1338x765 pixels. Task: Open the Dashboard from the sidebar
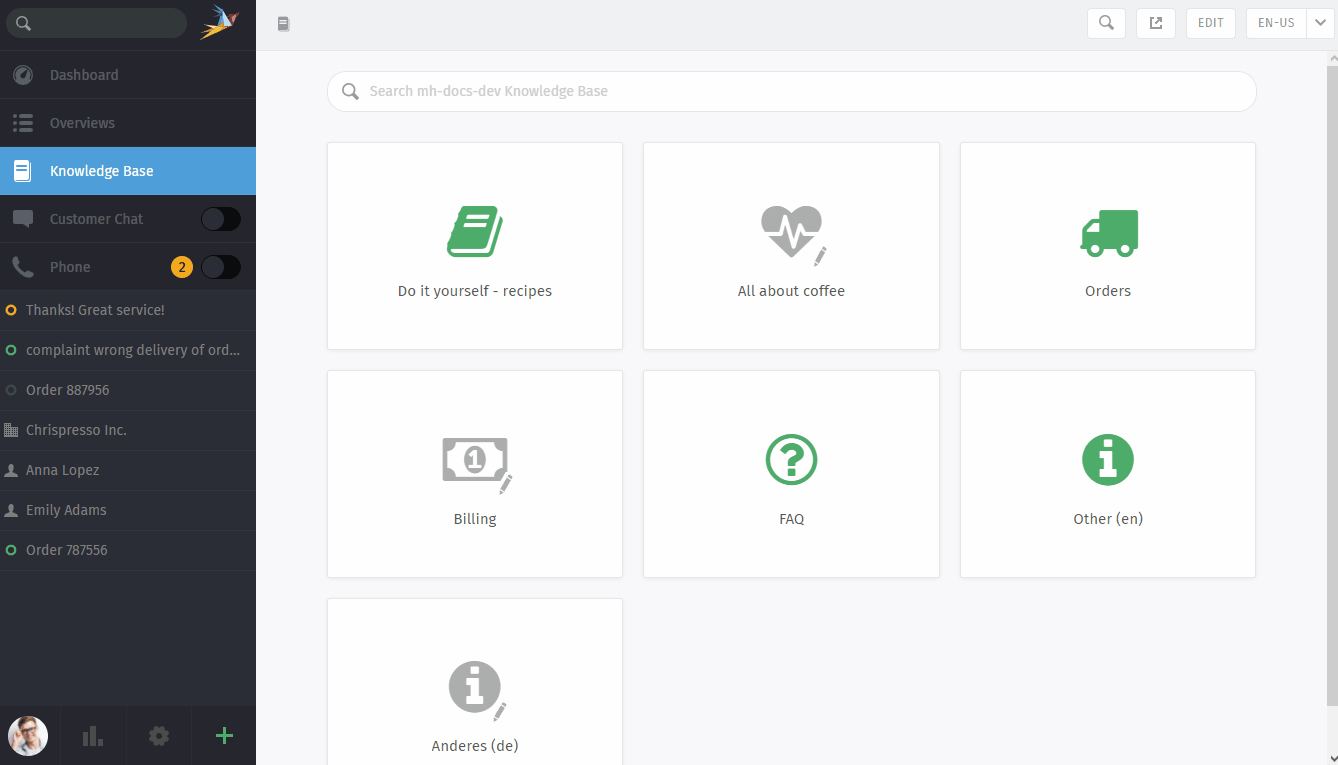(82, 74)
